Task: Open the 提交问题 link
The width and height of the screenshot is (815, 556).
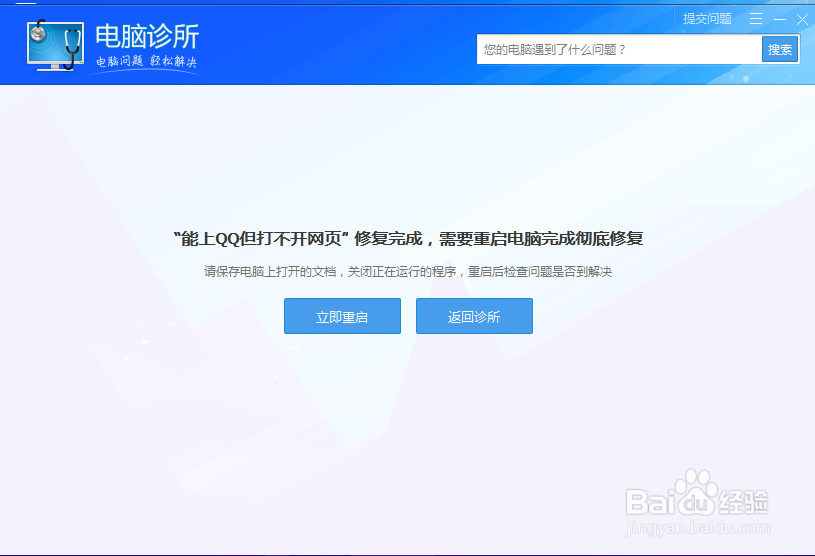Action: tap(707, 19)
